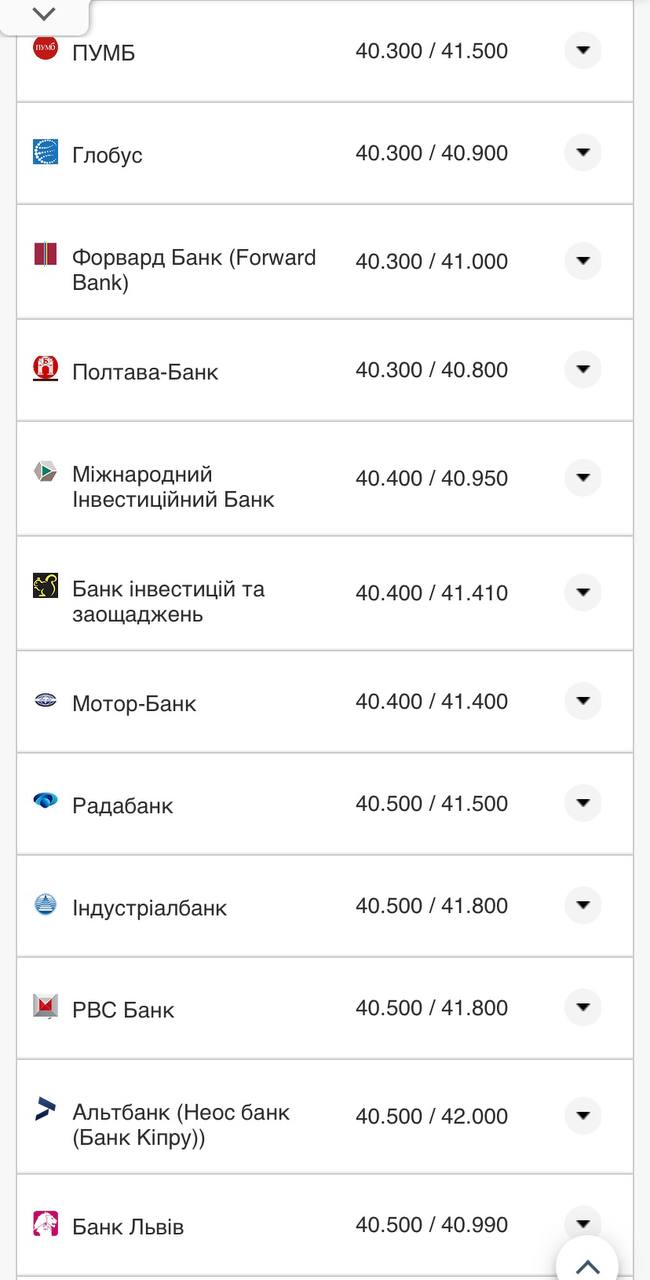This screenshot has height=1280, width=650.
Task: Click the 40.300 / 41.500 rate text
Action: [x=434, y=51]
